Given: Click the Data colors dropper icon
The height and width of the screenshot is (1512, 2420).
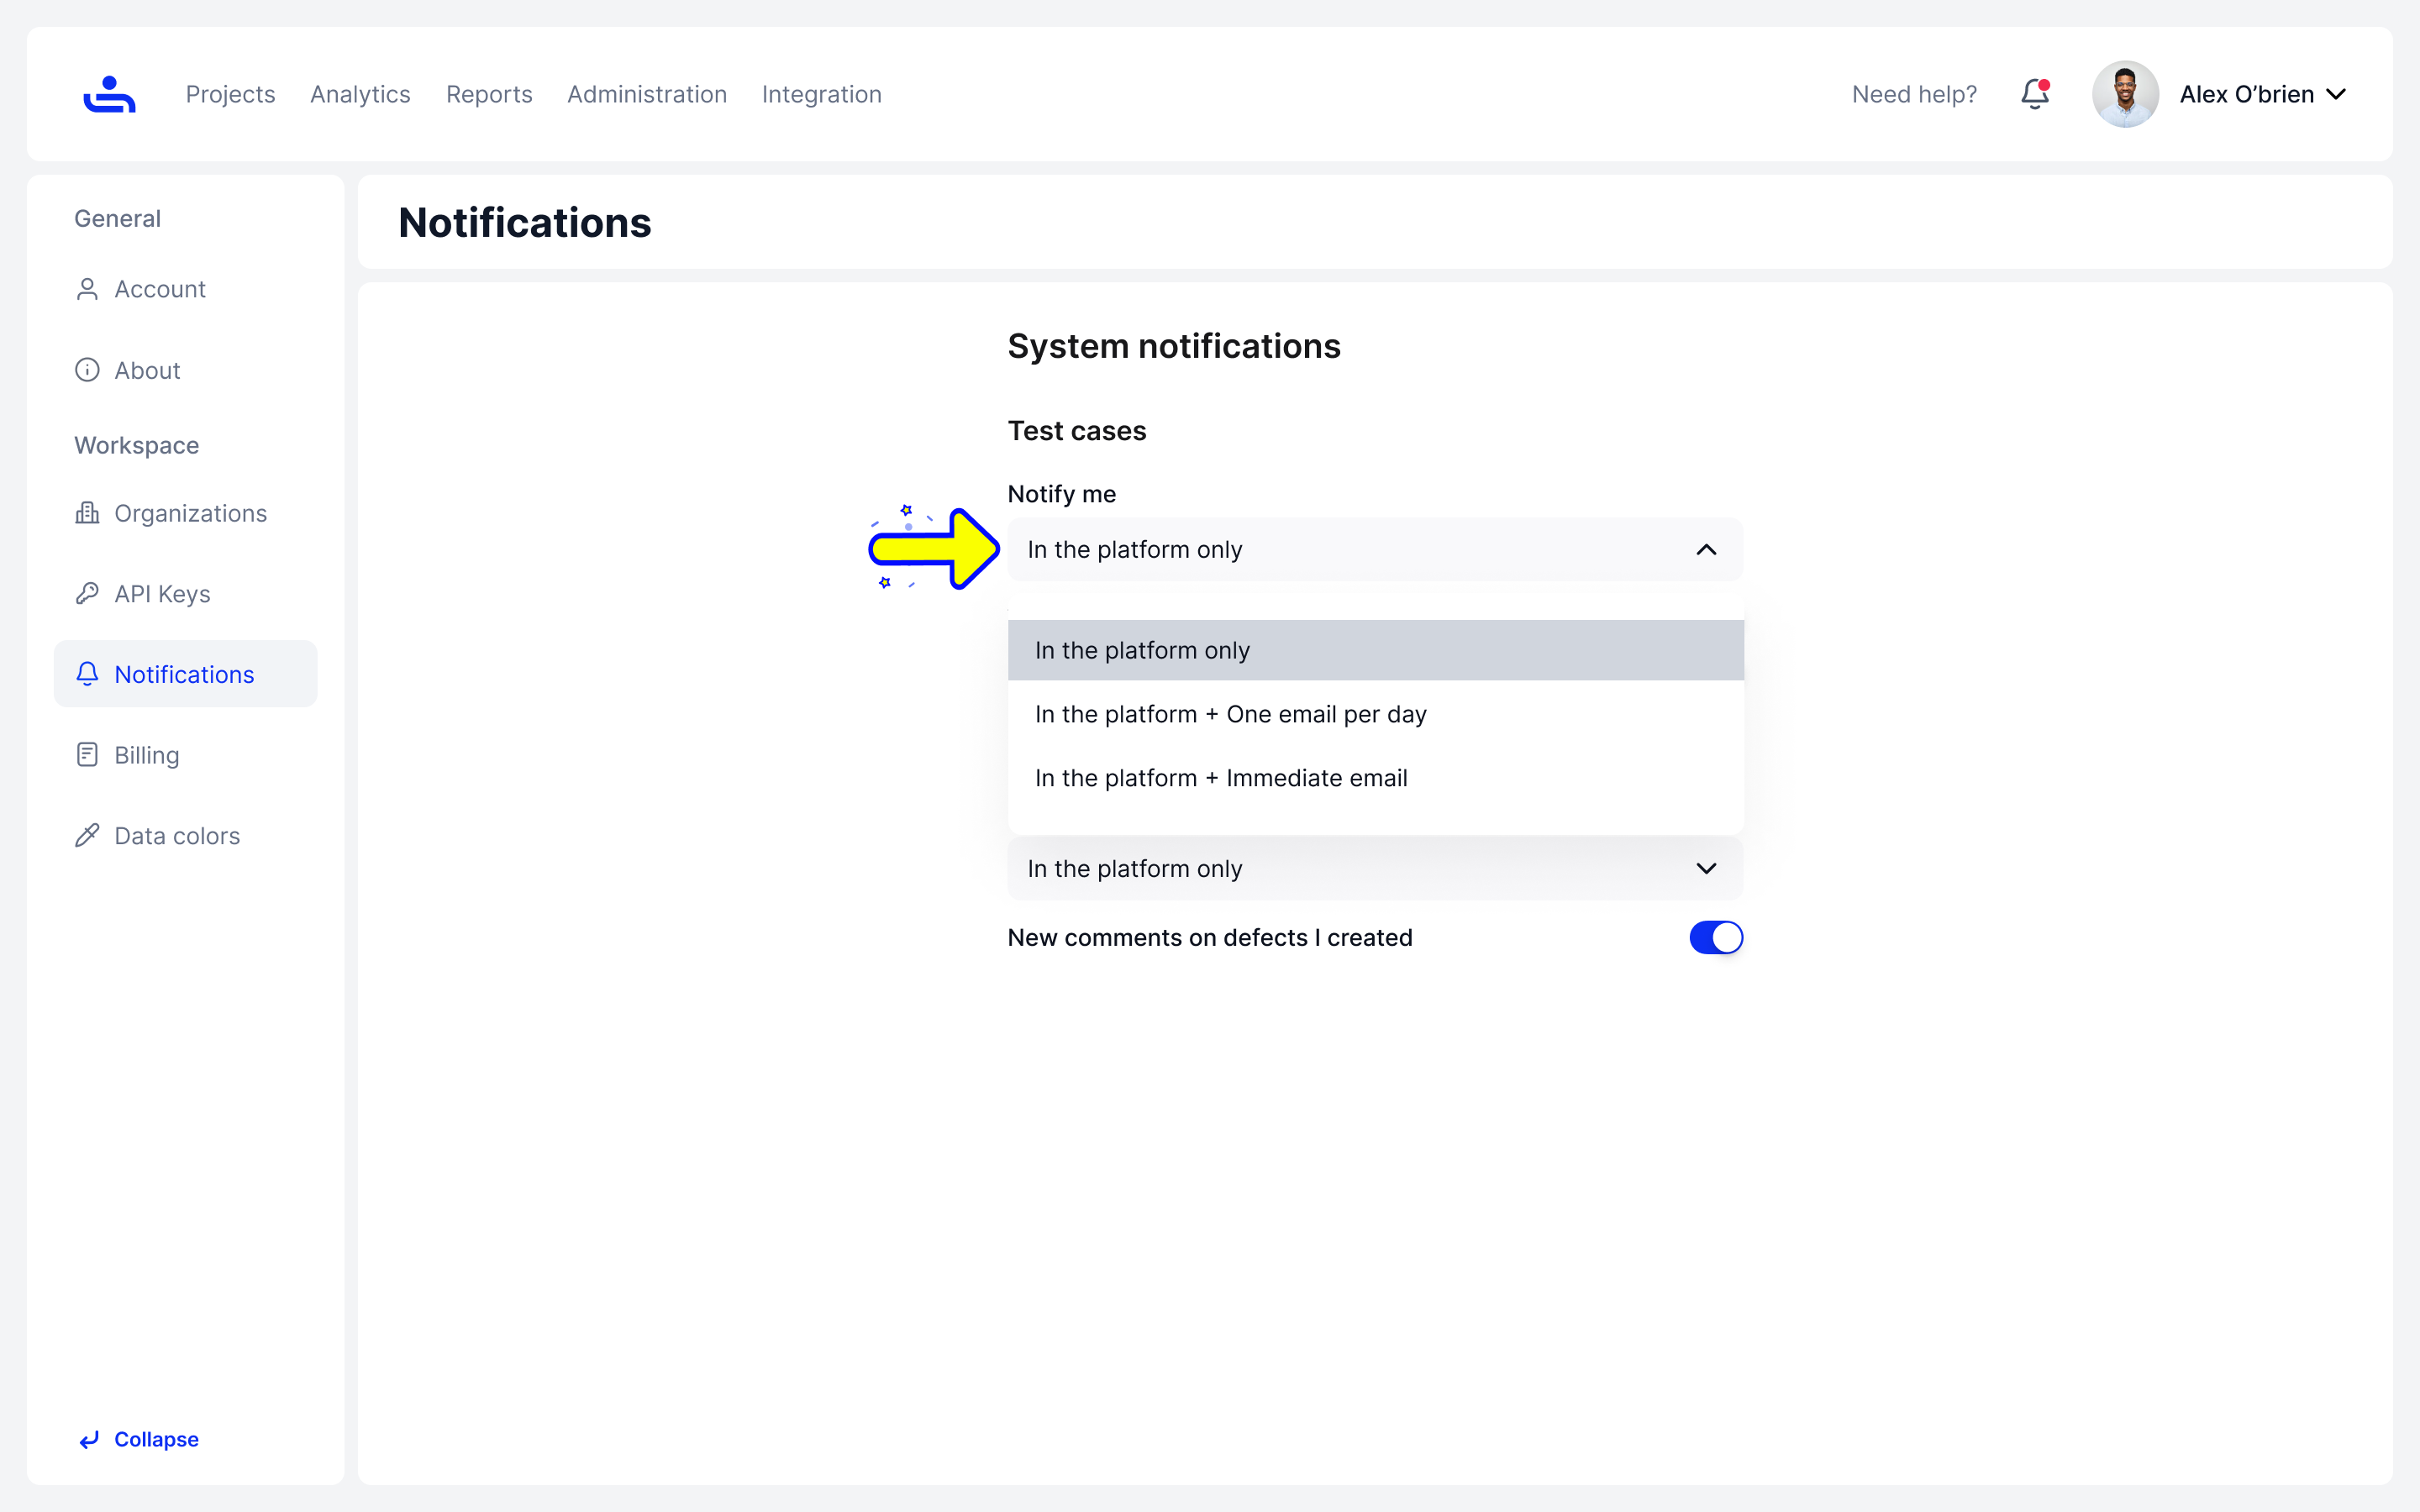Looking at the screenshot, I should click(x=87, y=836).
